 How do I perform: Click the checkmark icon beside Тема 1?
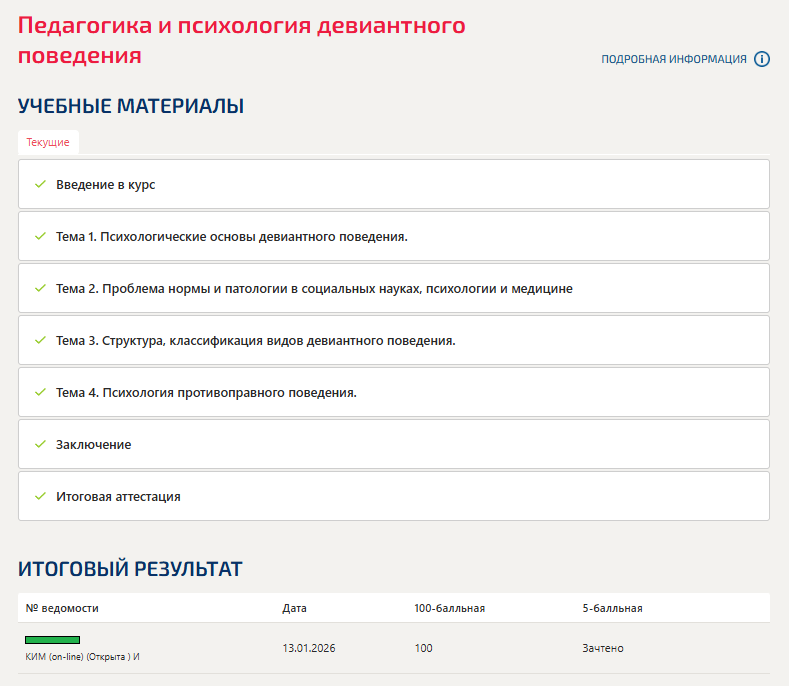click(40, 237)
